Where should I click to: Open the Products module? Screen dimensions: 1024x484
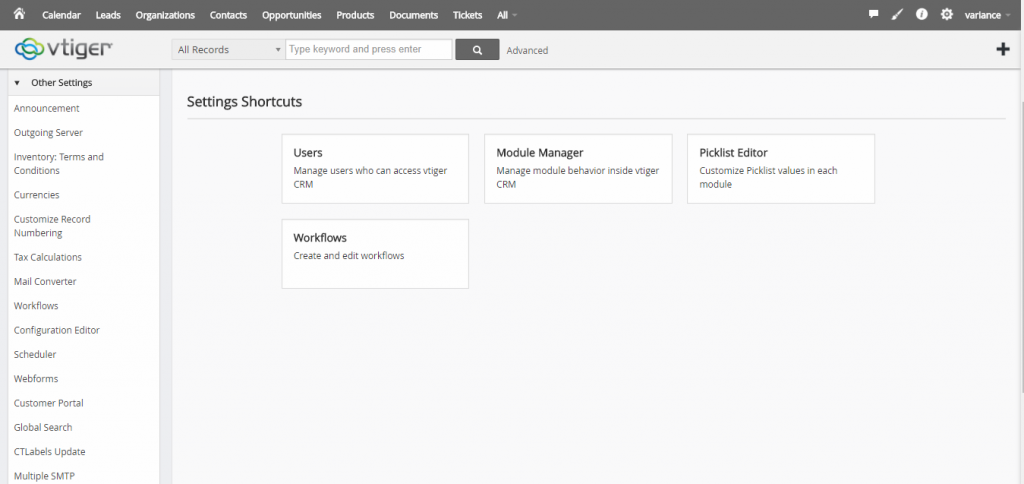pos(355,15)
